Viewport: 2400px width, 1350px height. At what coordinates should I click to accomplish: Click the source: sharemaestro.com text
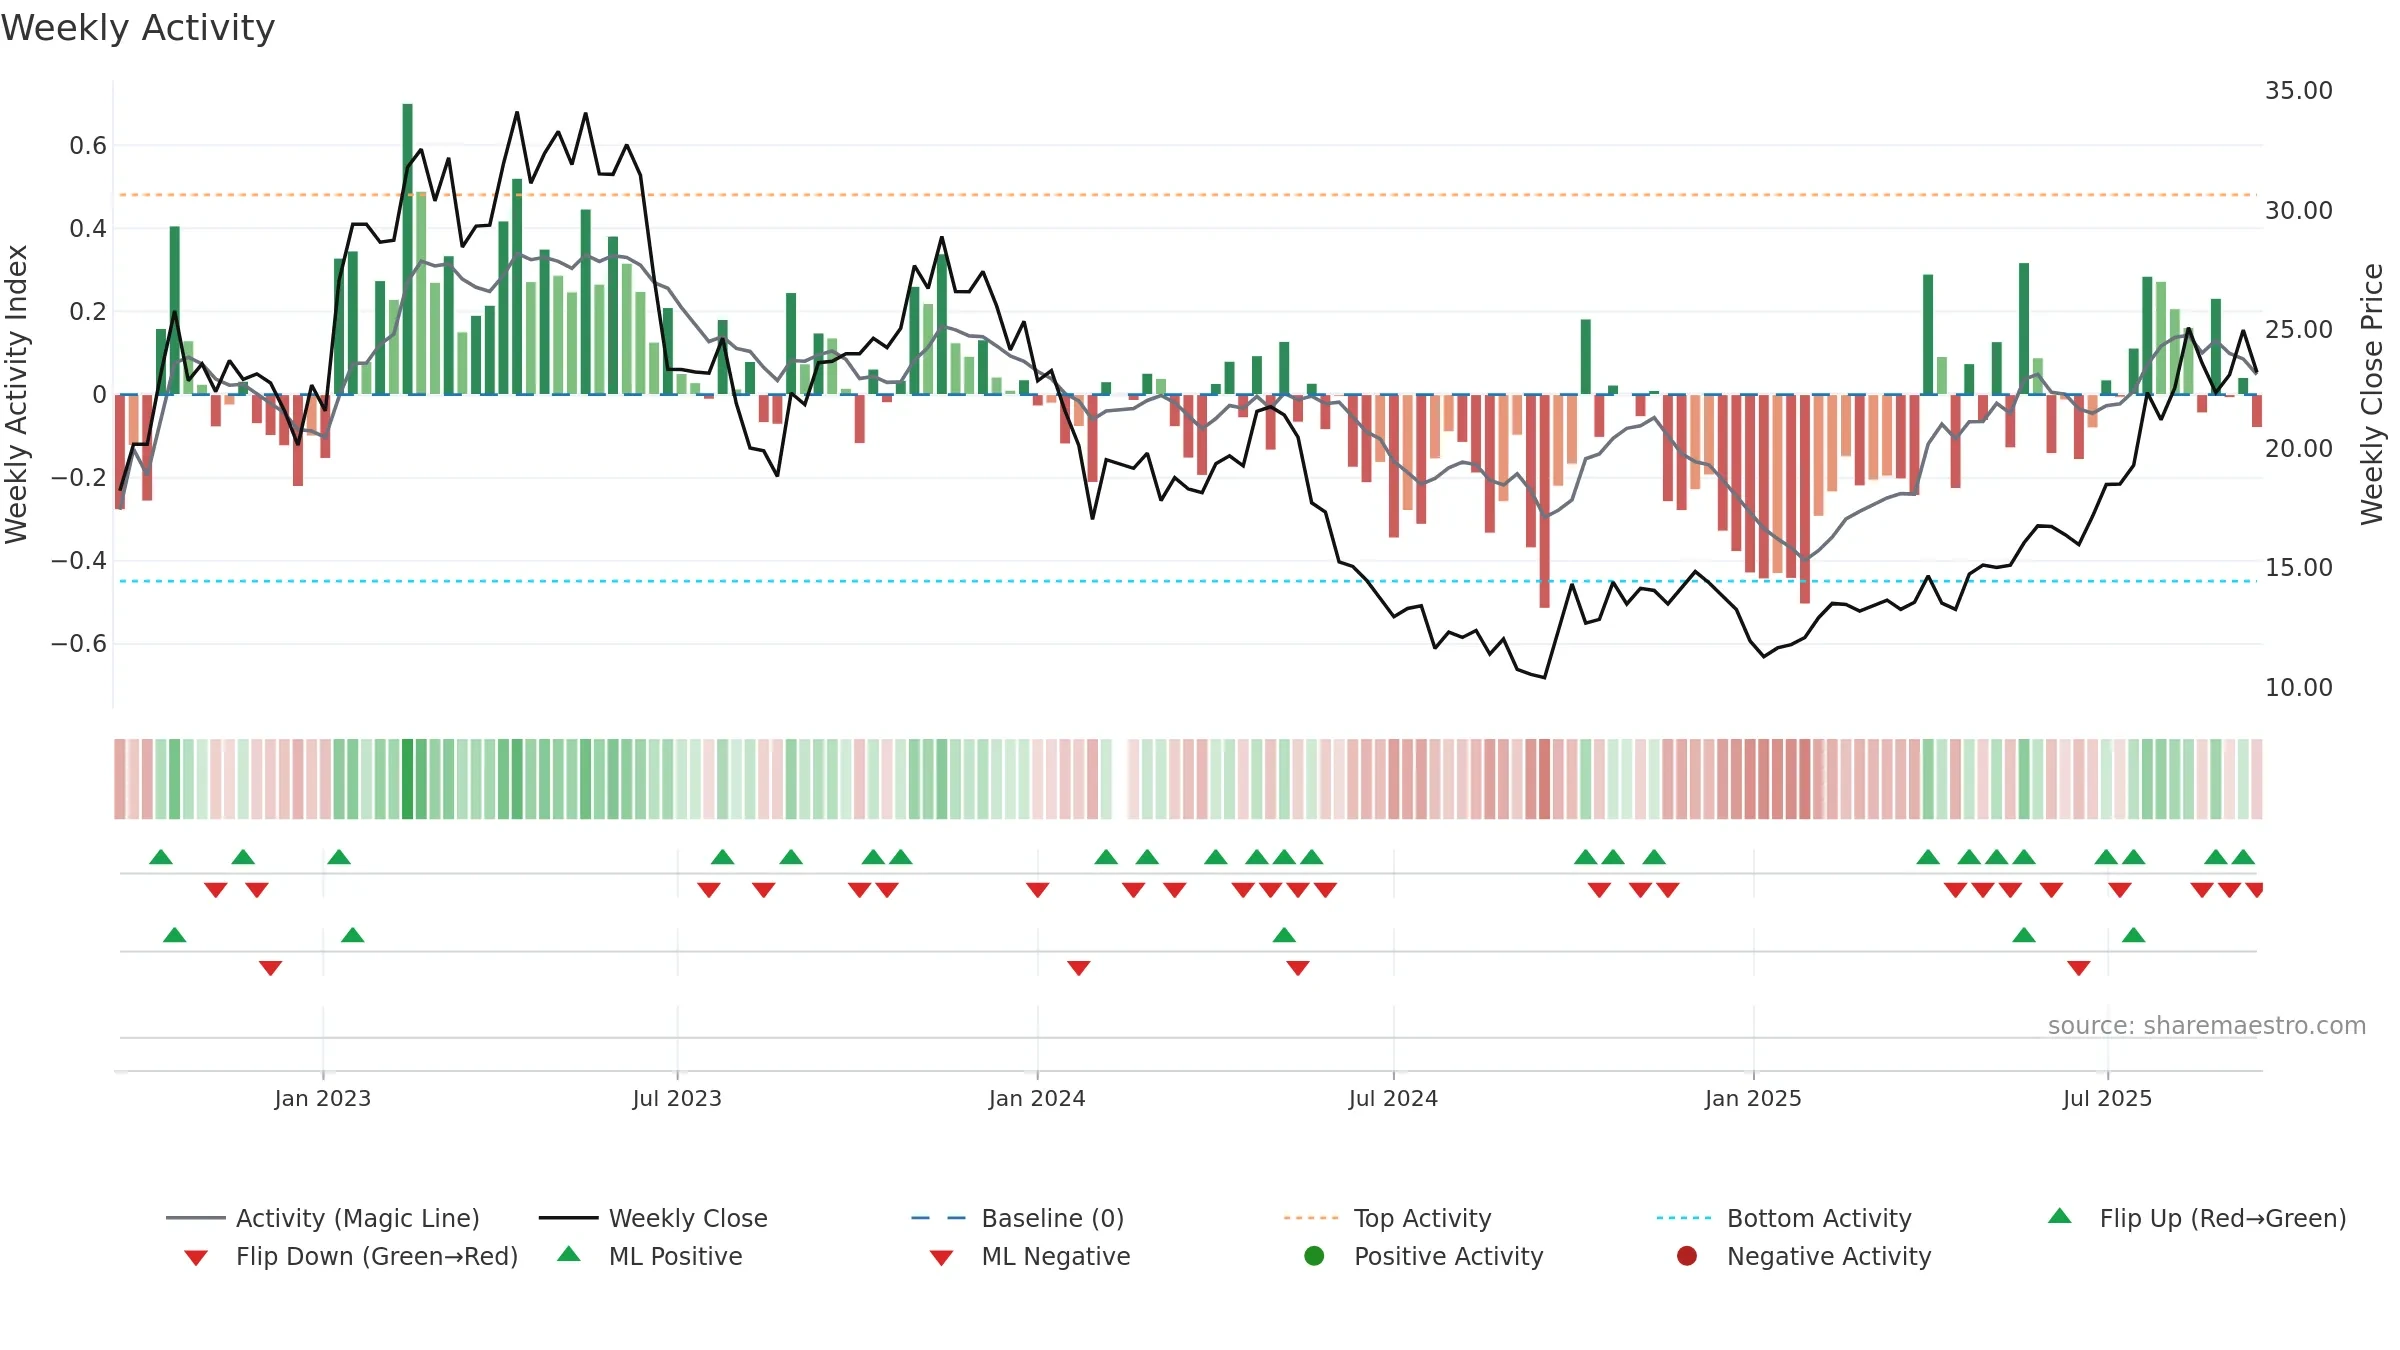pyautogui.click(x=2207, y=1025)
